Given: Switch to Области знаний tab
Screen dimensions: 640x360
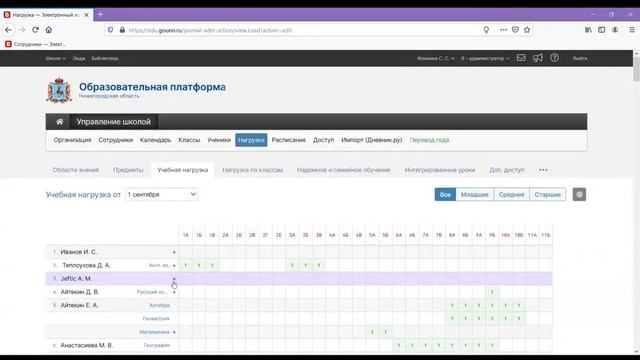Looking at the screenshot, I should point(76,170).
